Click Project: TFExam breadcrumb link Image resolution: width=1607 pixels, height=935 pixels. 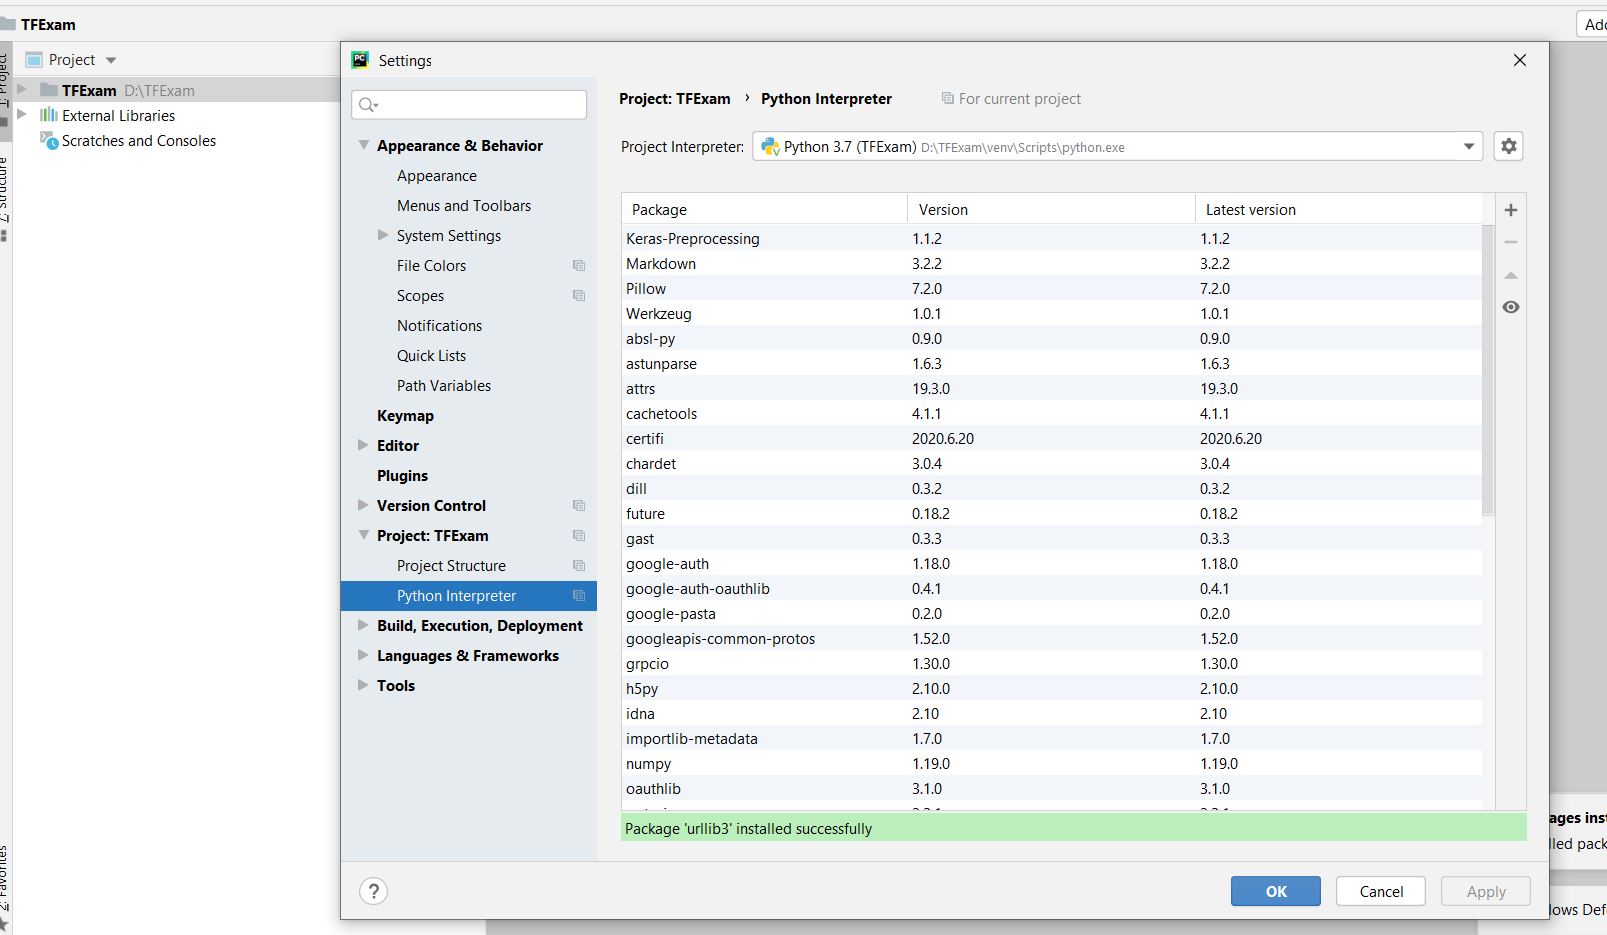[x=675, y=98]
